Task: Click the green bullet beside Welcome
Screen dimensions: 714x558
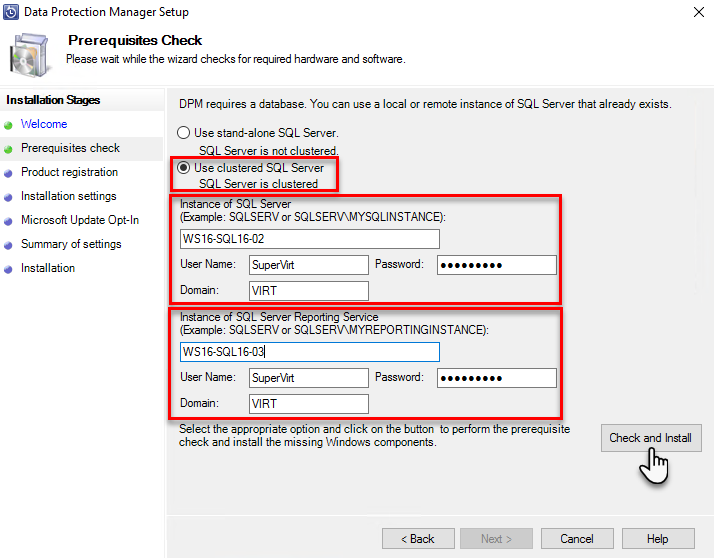Action: click(8, 125)
